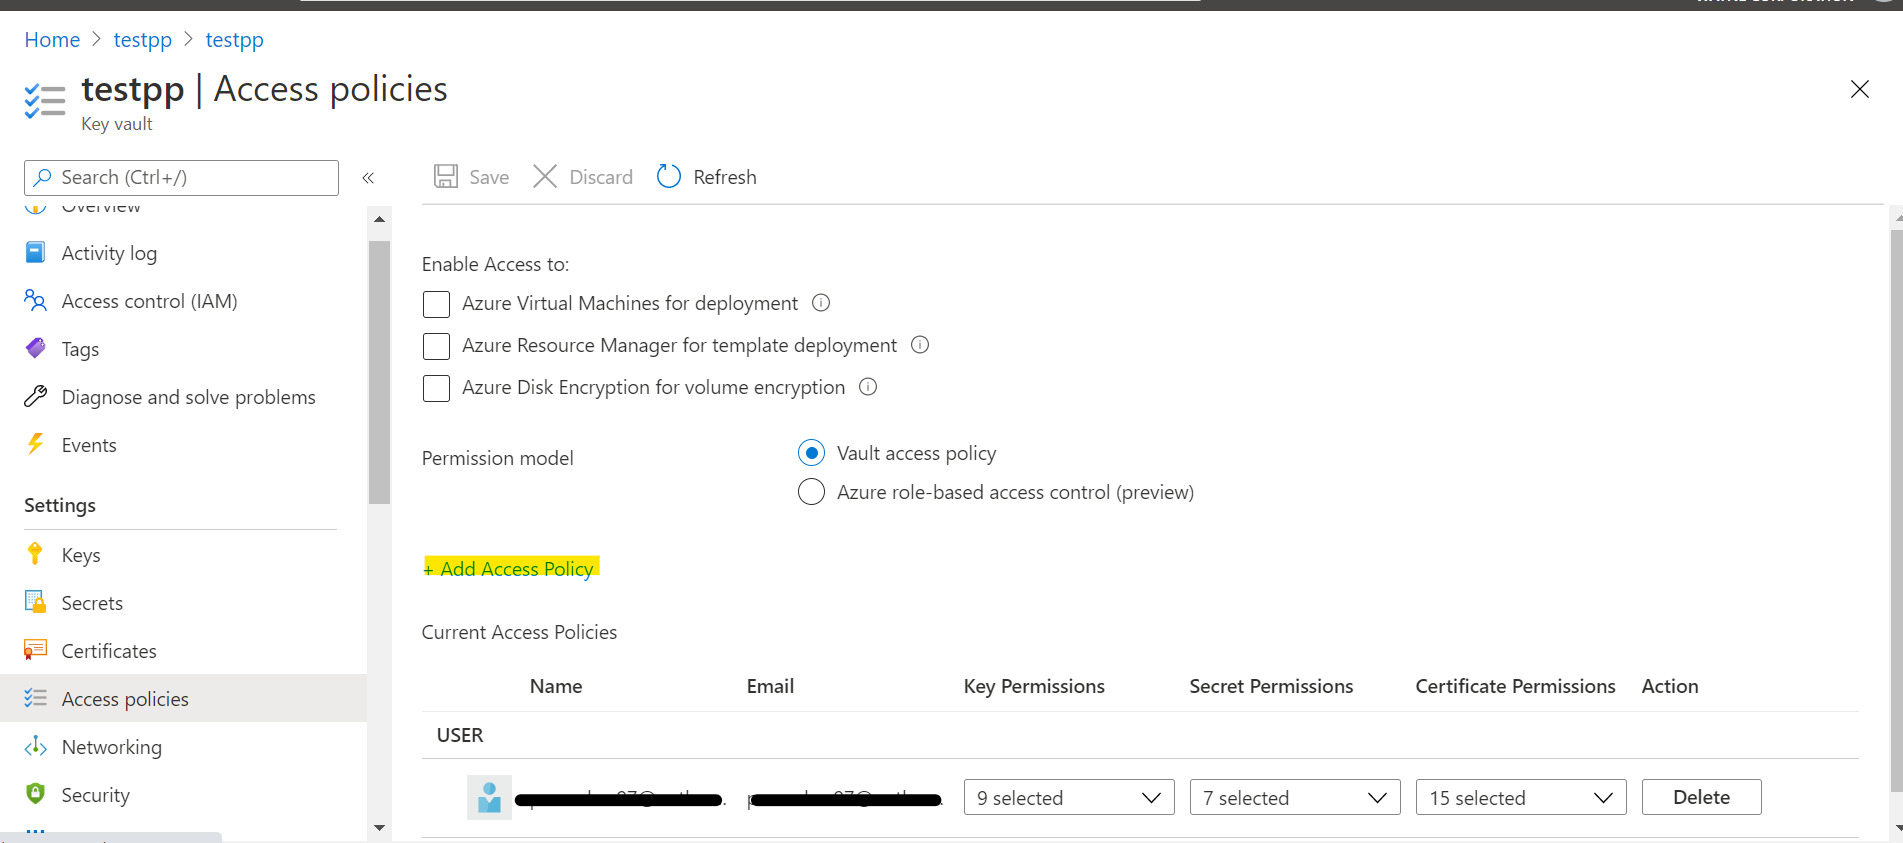
Task: Click the USER group row label
Action: click(x=460, y=735)
